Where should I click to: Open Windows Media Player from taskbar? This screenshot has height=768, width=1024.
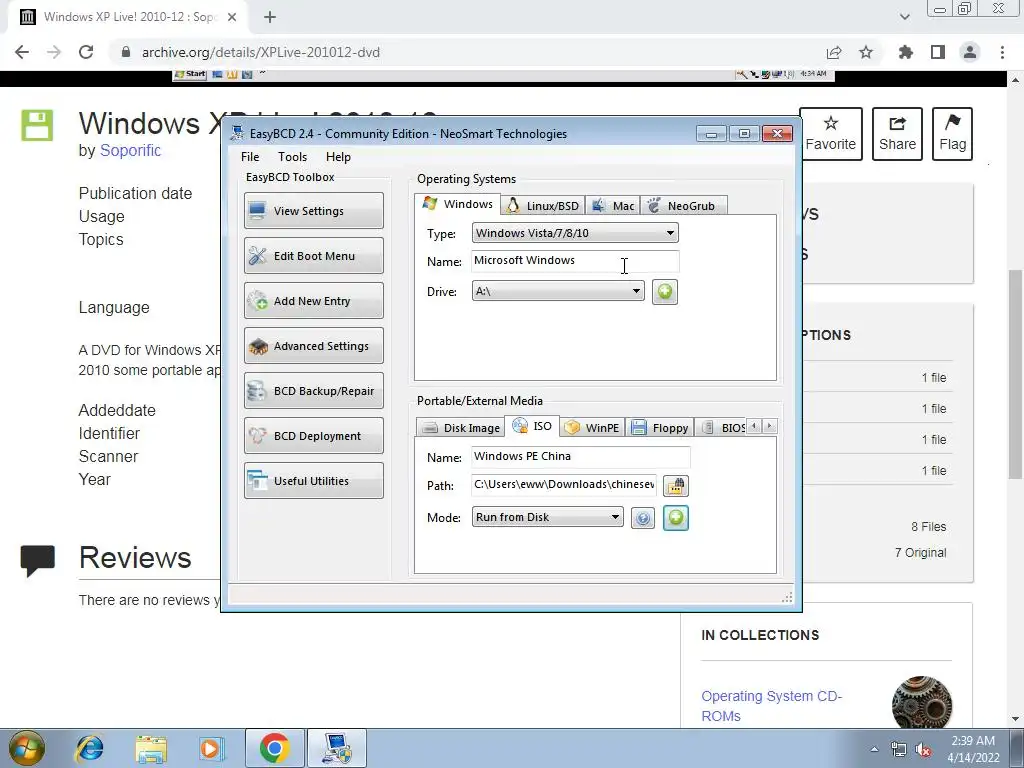coord(211,748)
